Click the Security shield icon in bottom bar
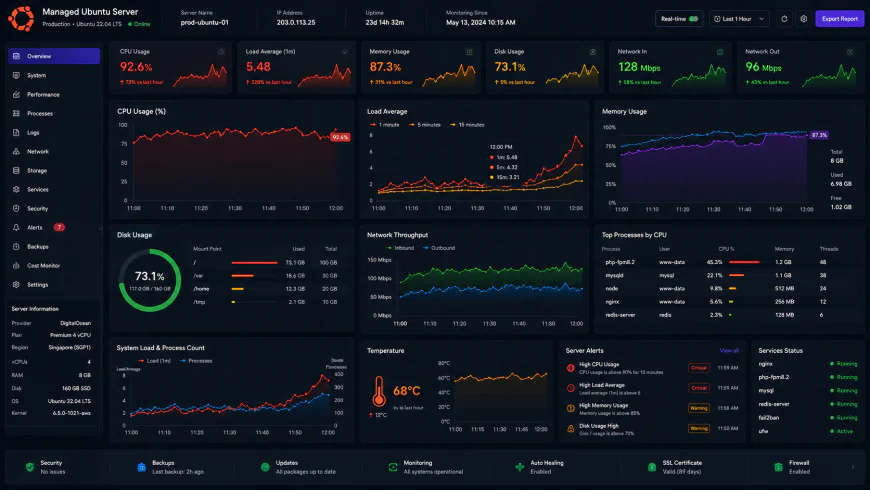This screenshot has height=490, width=870. (29, 467)
